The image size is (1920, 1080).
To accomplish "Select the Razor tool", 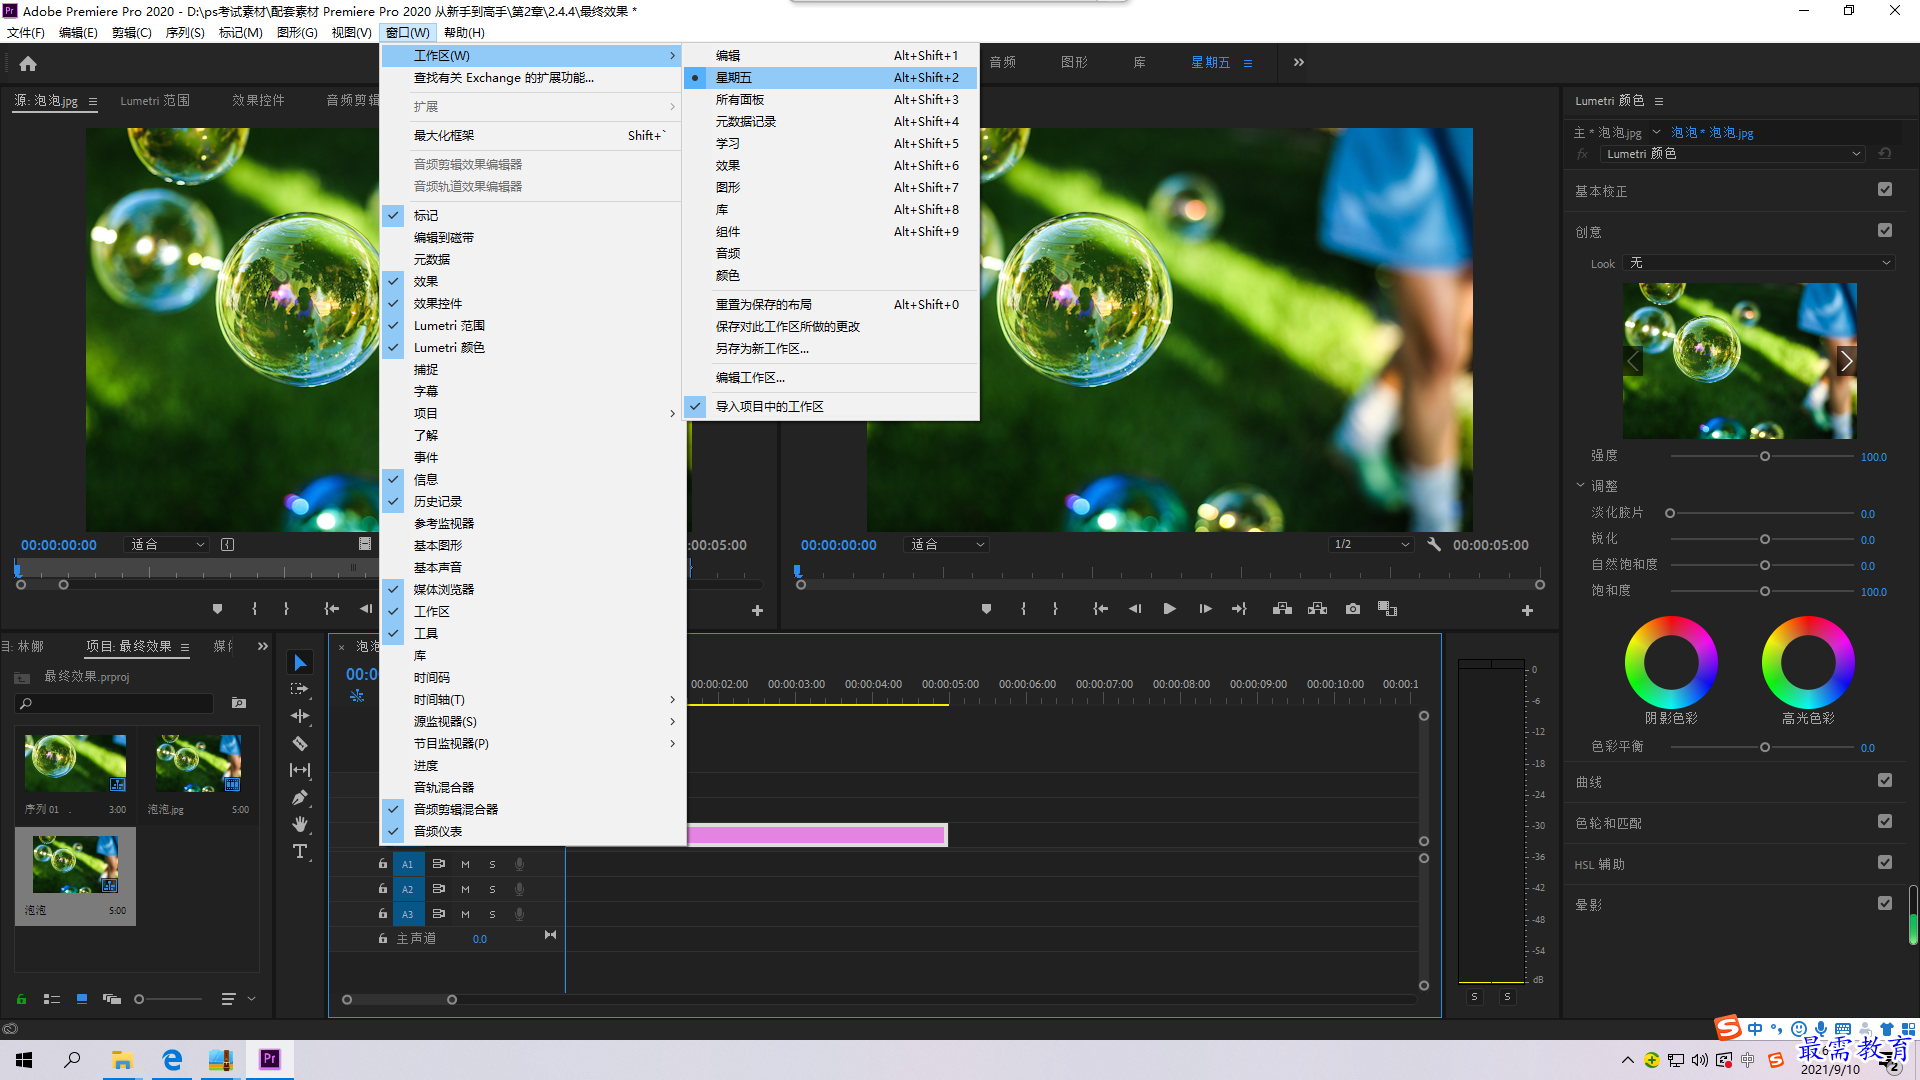I will (300, 743).
